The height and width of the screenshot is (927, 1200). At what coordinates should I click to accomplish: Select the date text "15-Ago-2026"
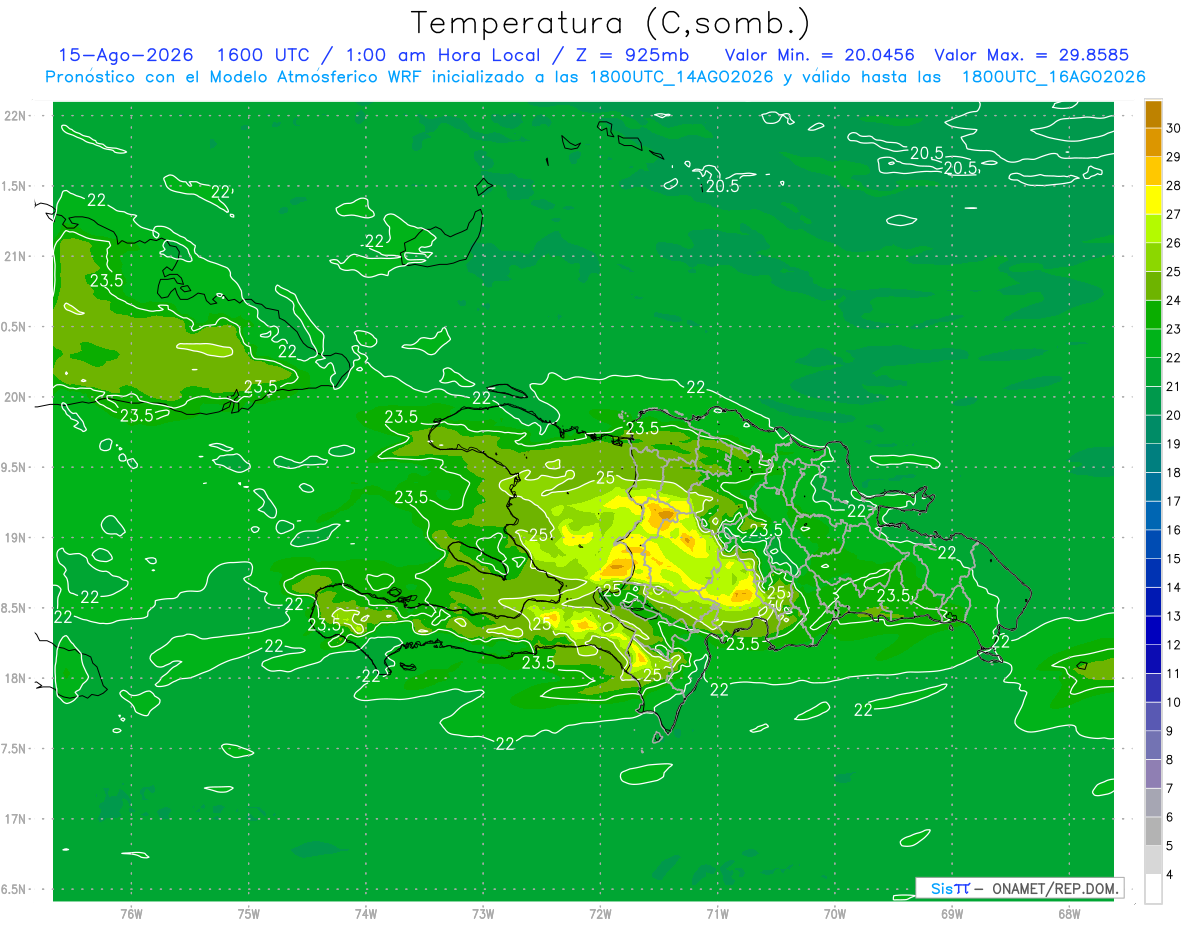(x=125, y=55)
